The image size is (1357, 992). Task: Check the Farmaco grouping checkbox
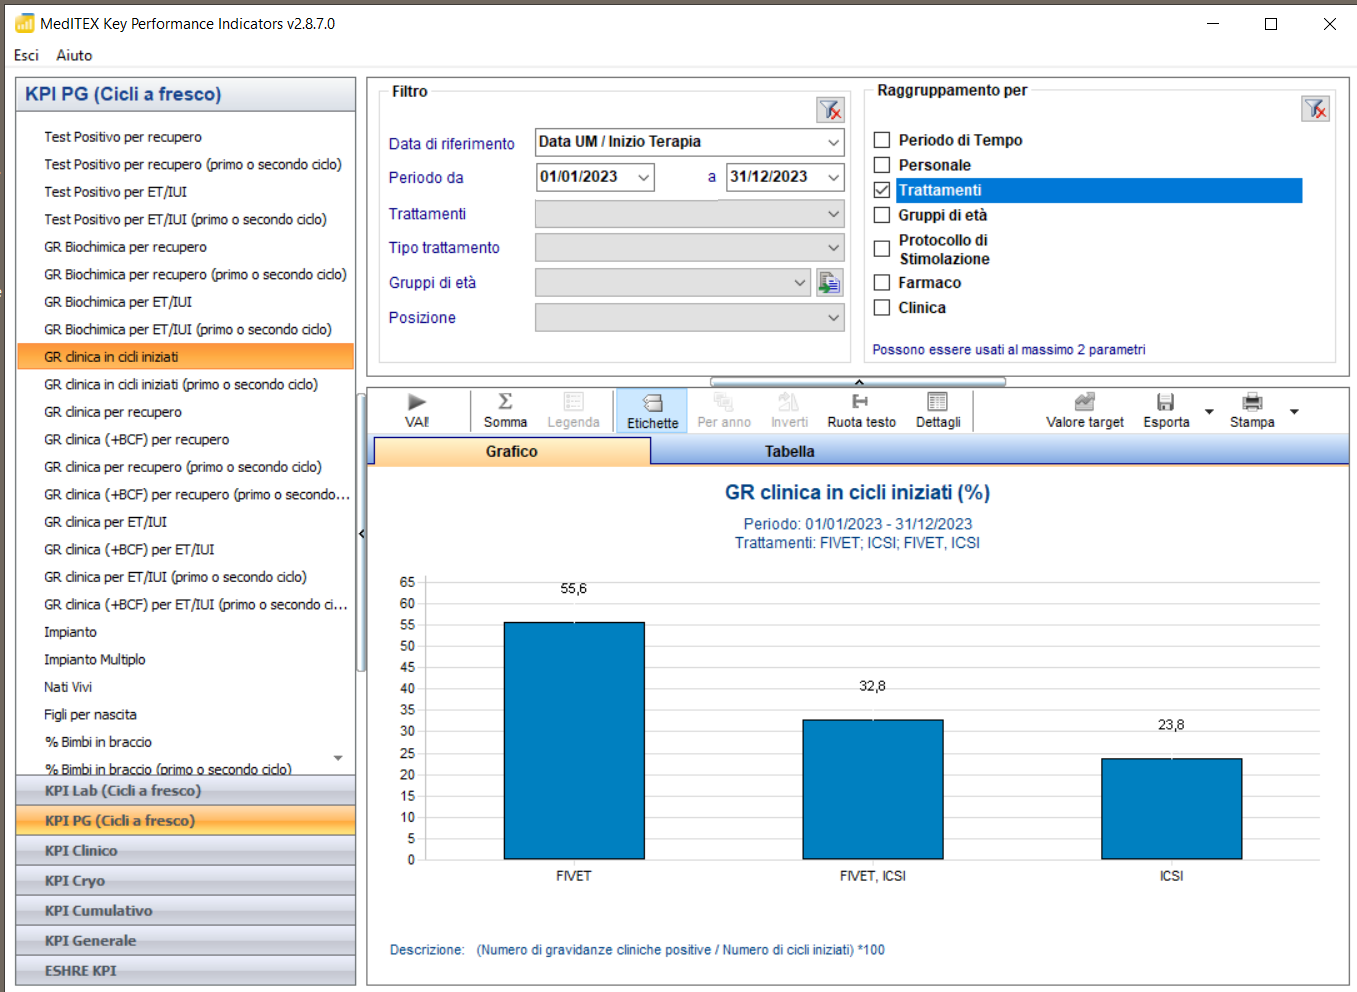tap(882, 283)
